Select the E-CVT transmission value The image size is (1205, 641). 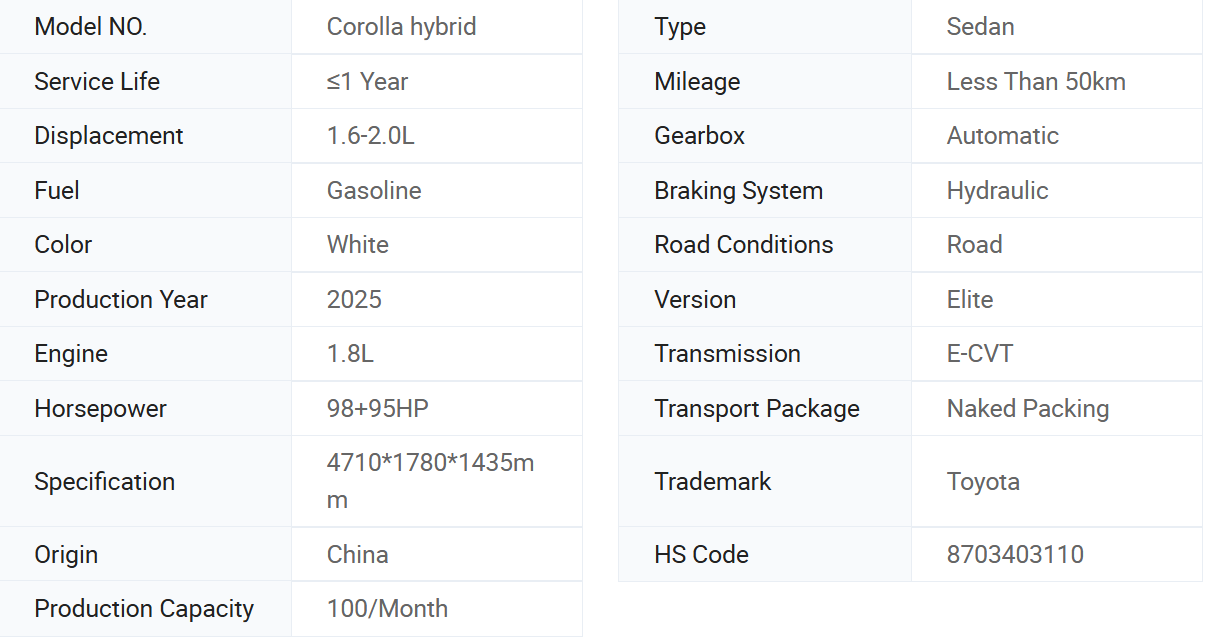980,354
